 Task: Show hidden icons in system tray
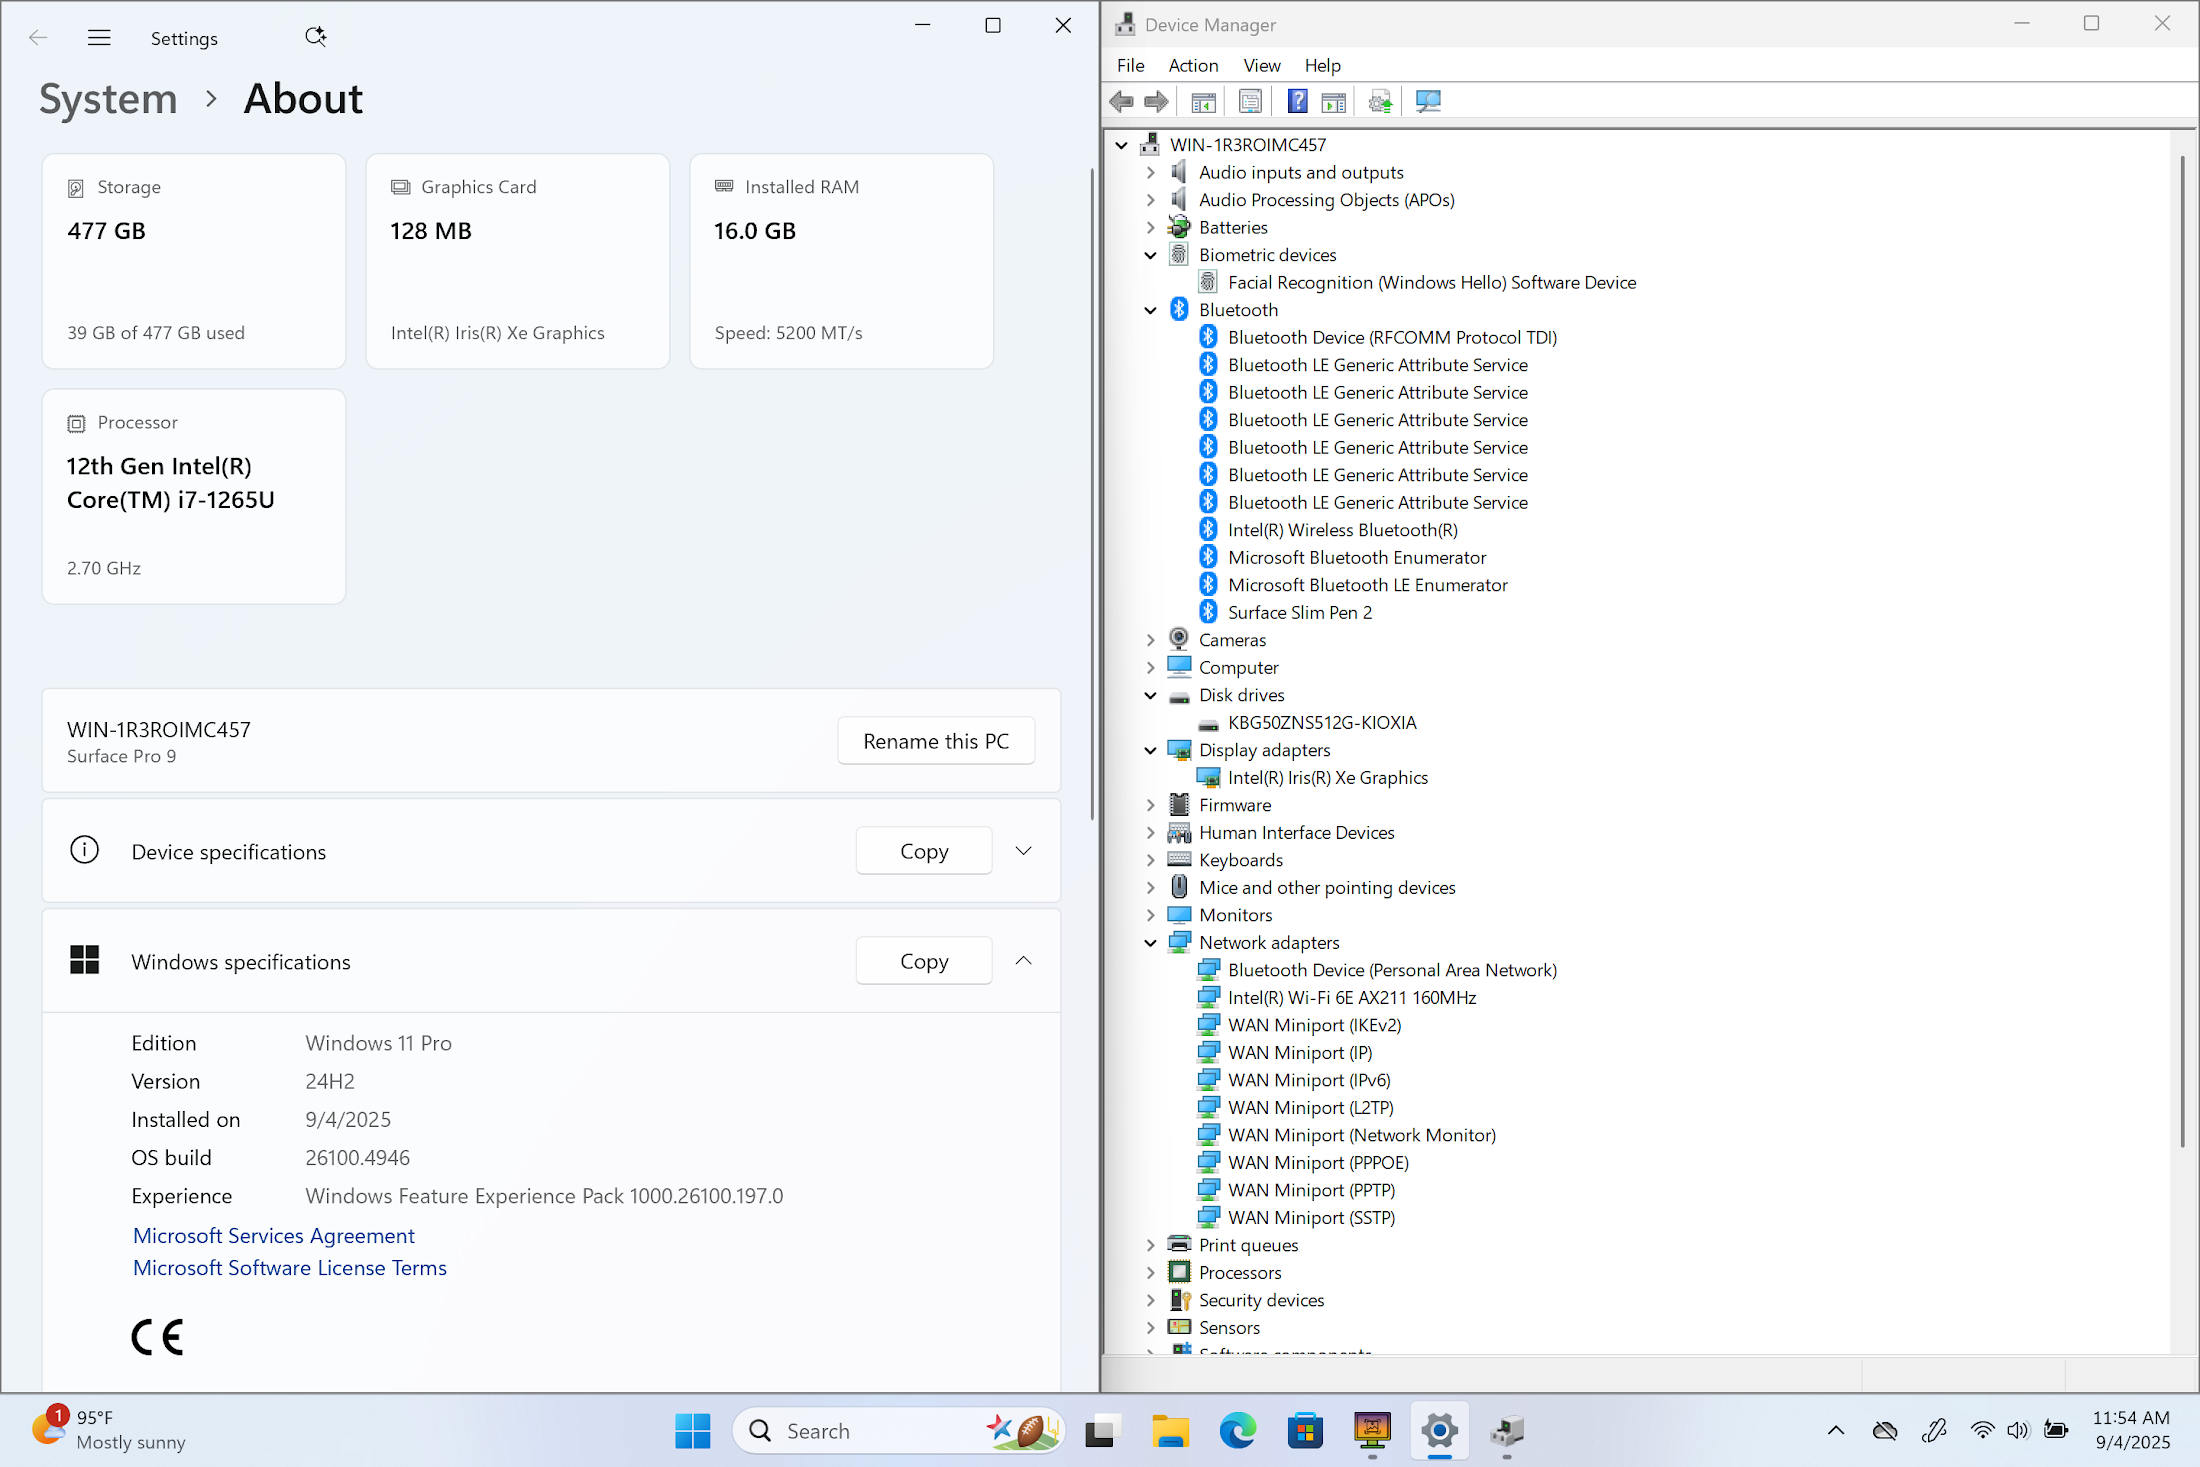pos(1836,1431)
